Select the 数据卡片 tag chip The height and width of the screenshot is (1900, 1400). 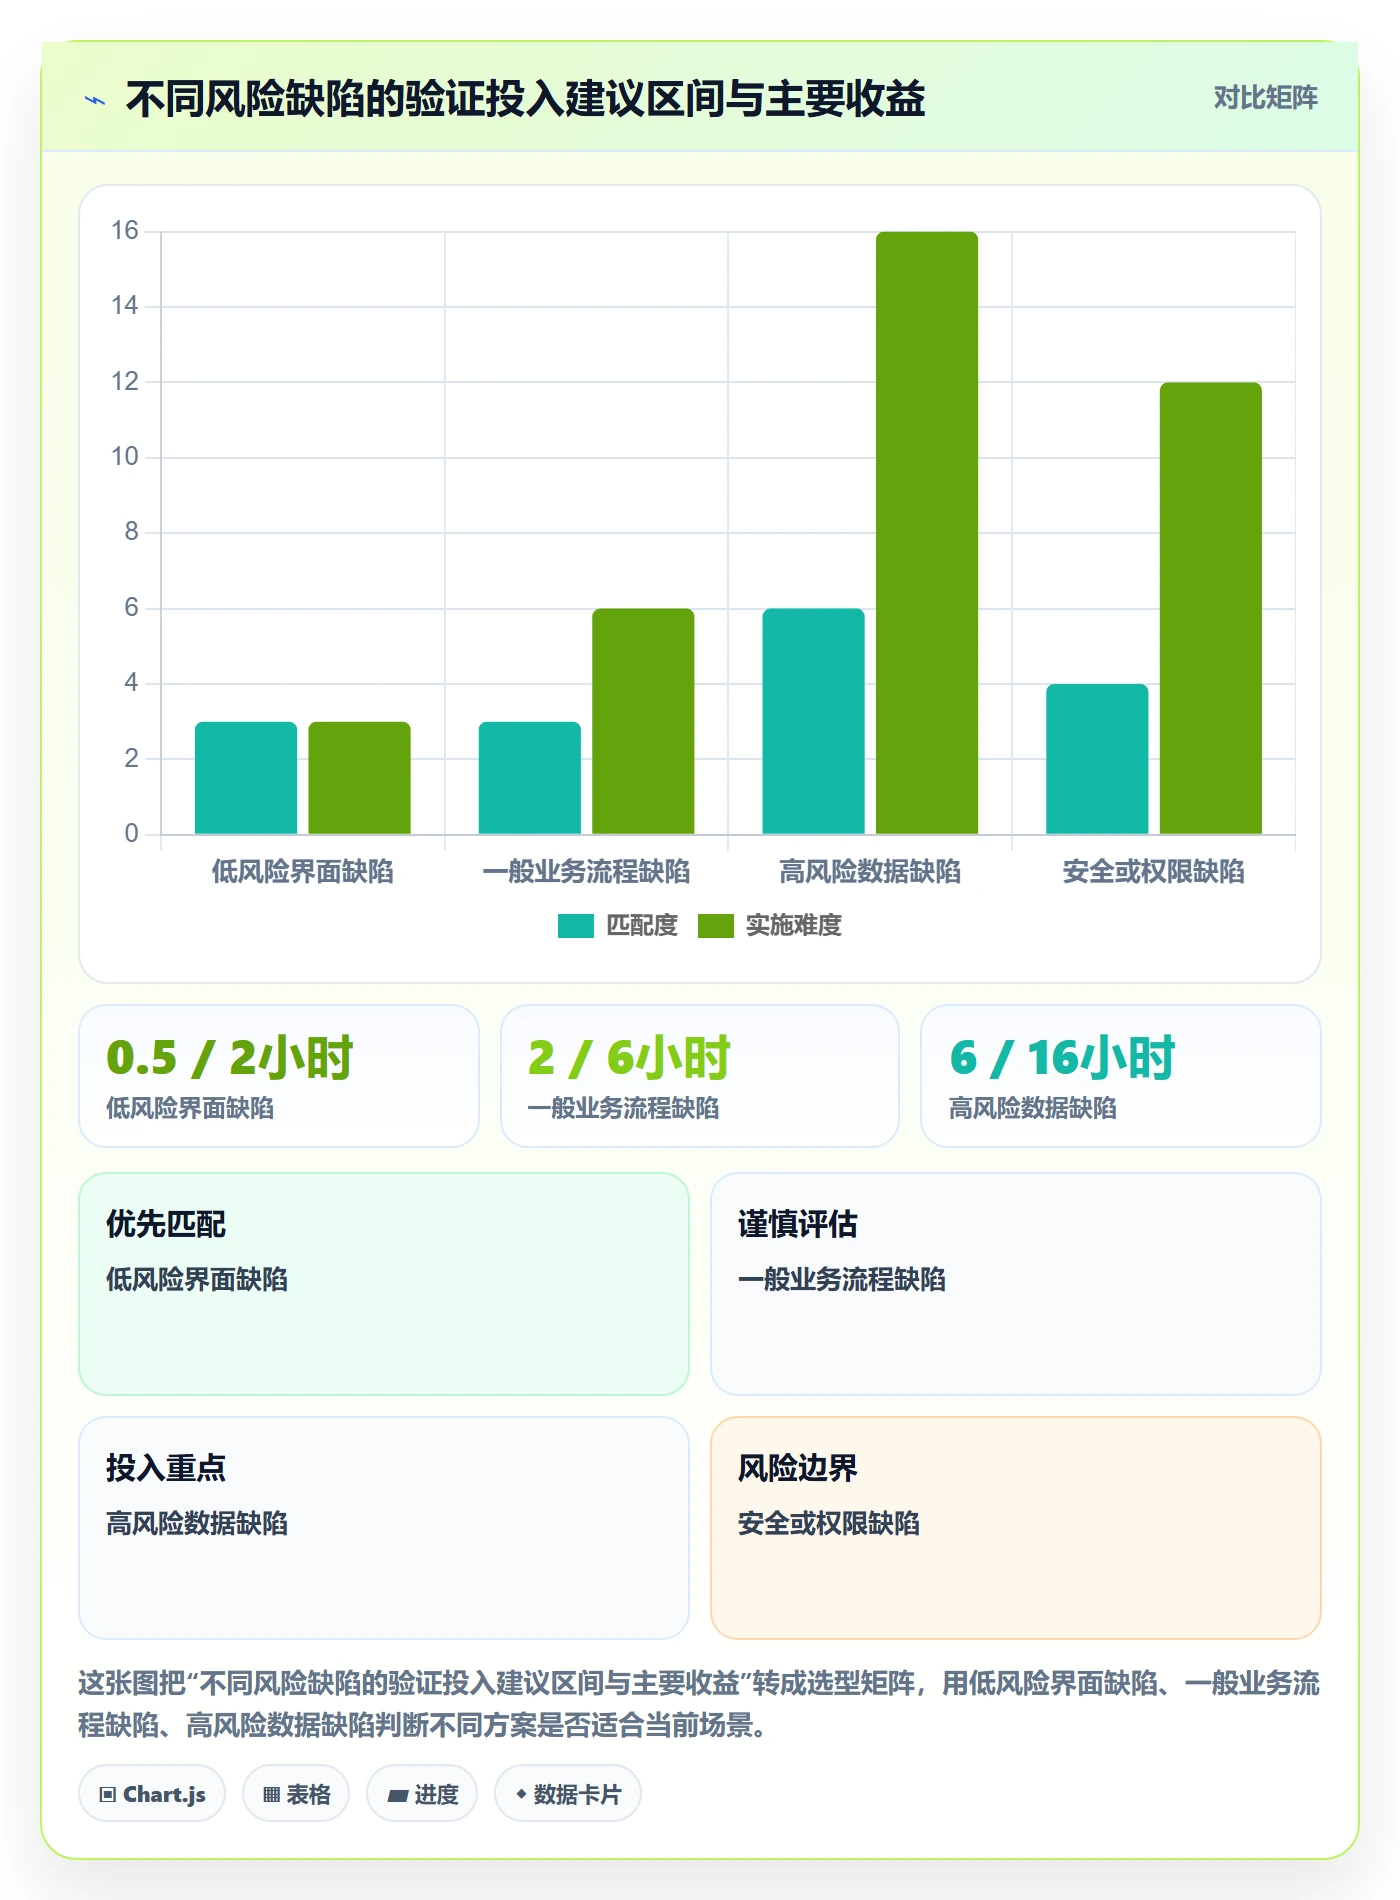coord(567,1794)
